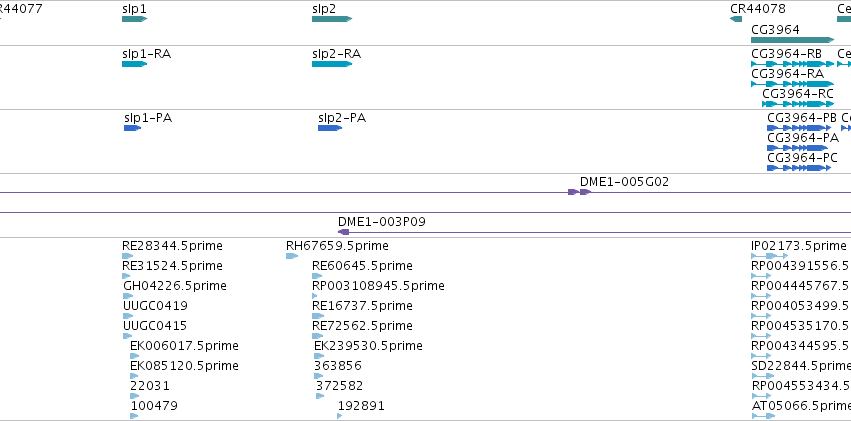Image resolution: width=851 pixels, height=421 pixels.
Task: Select the RE28344.5prime EST arrow
Action: [x=128, y=256]
